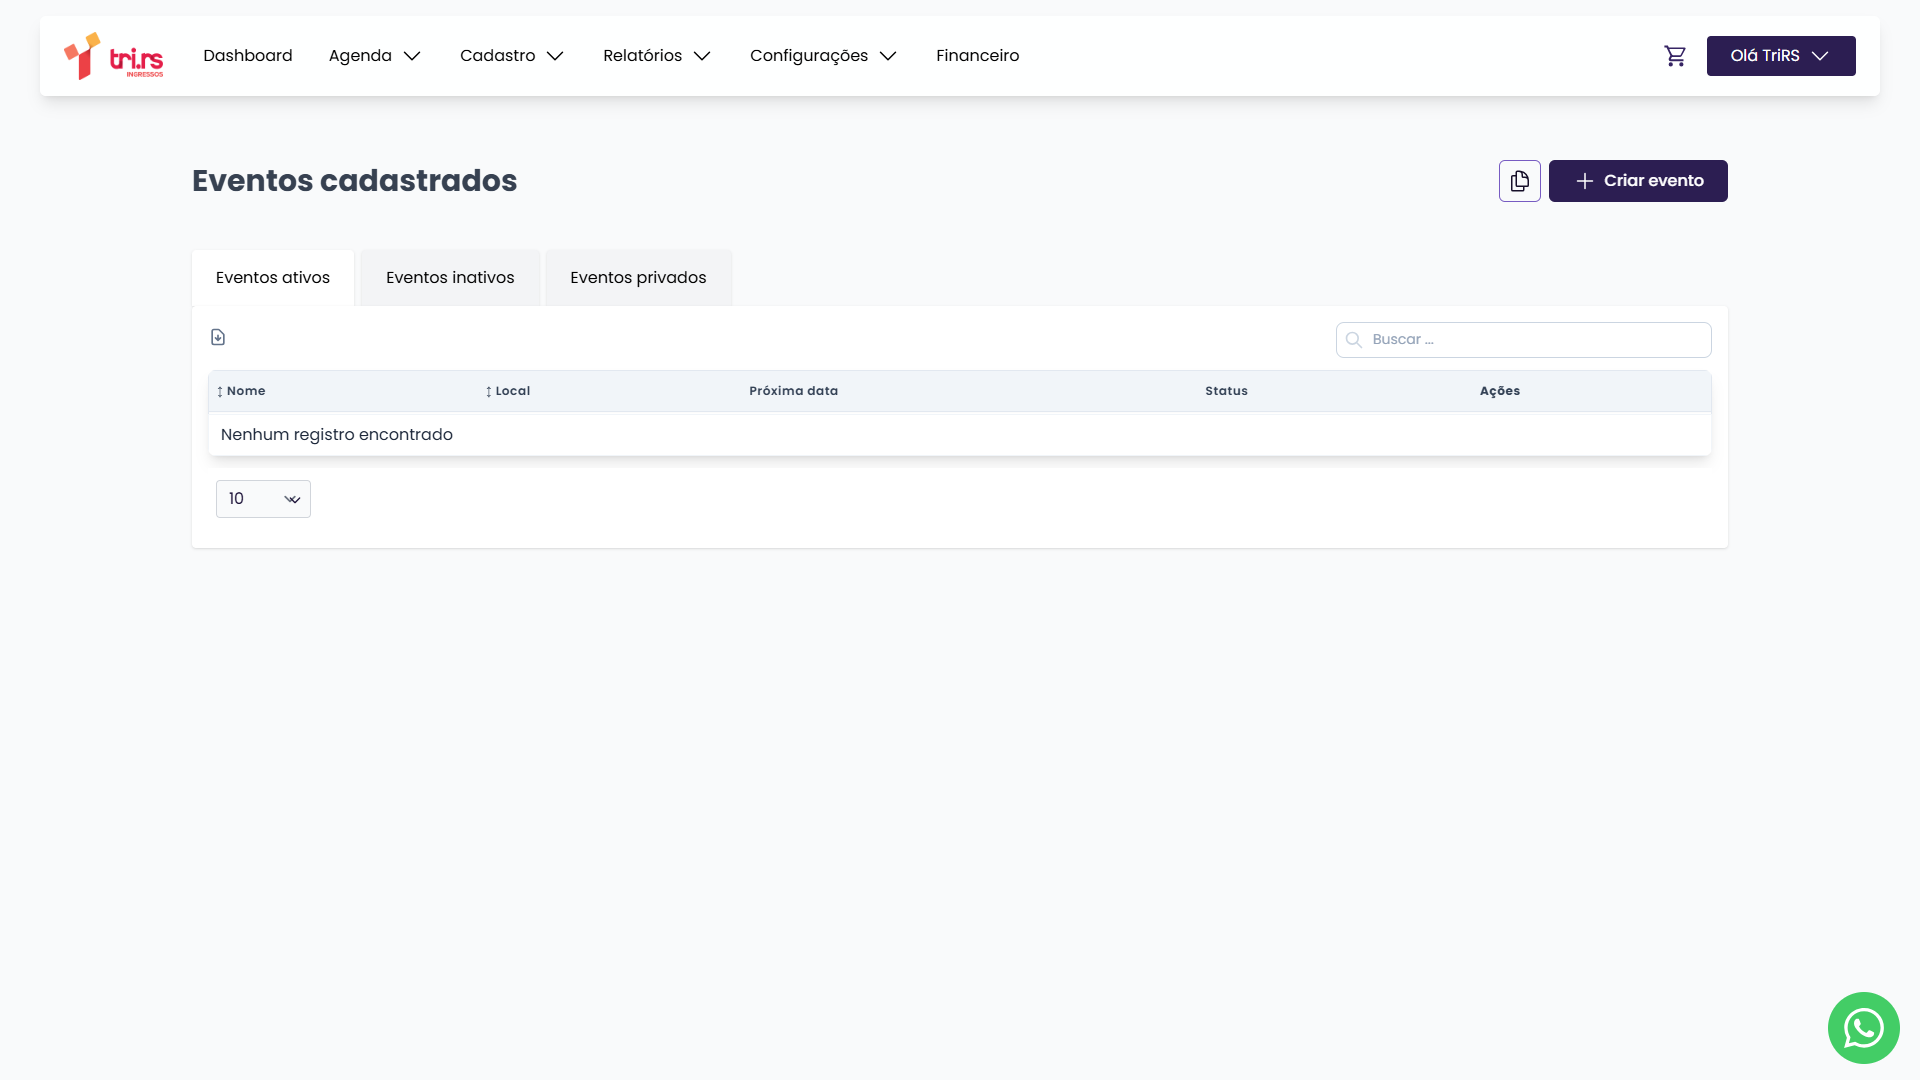Sort table by Local column arrows
Viewport: 1920px width, 1080px height.
[x=489, y=392]
